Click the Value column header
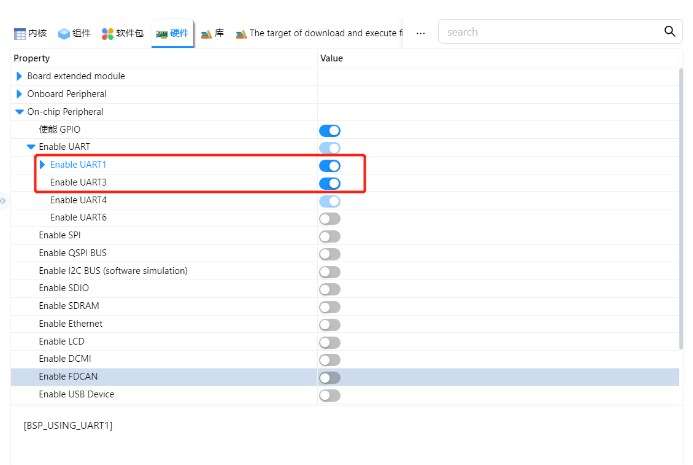The width and height of the screenshot is (693, 465). 331,58
